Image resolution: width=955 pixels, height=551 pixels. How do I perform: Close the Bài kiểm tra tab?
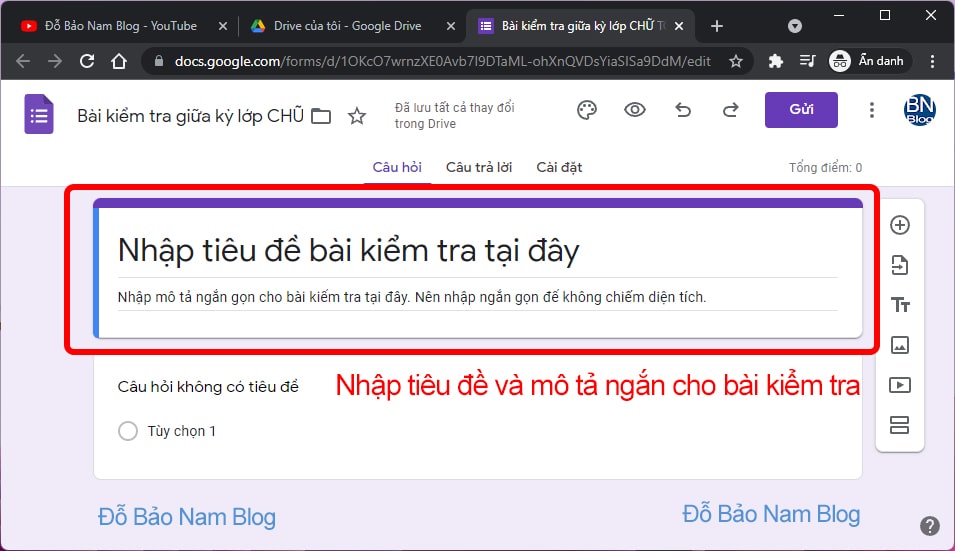[679, 26]
